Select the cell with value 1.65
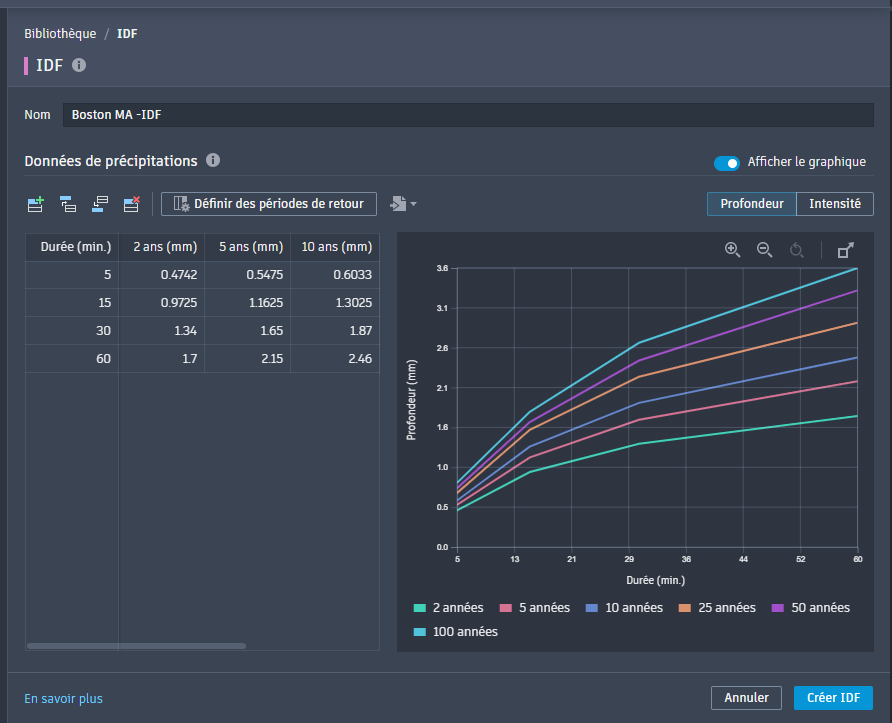This screenshot has width=892, height=723. [247, 330]
